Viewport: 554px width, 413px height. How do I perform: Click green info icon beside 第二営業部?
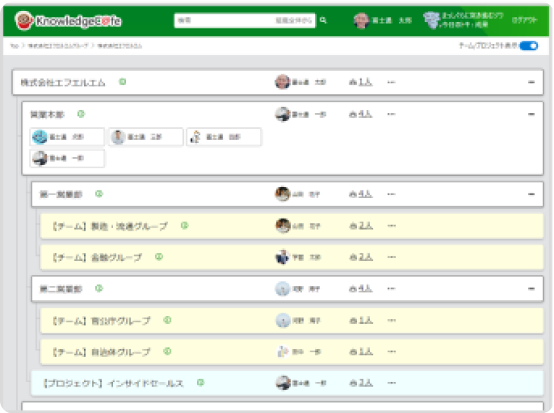[99, 289]
